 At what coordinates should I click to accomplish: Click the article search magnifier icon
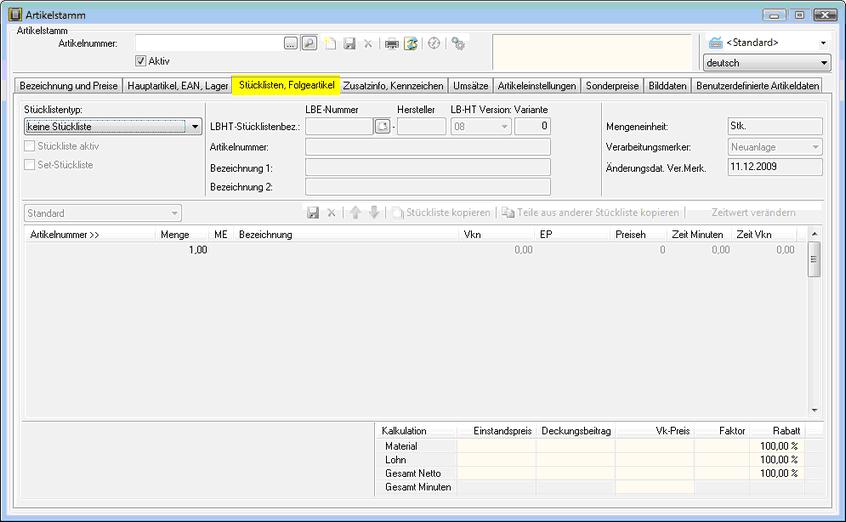[x=309, y=44]
